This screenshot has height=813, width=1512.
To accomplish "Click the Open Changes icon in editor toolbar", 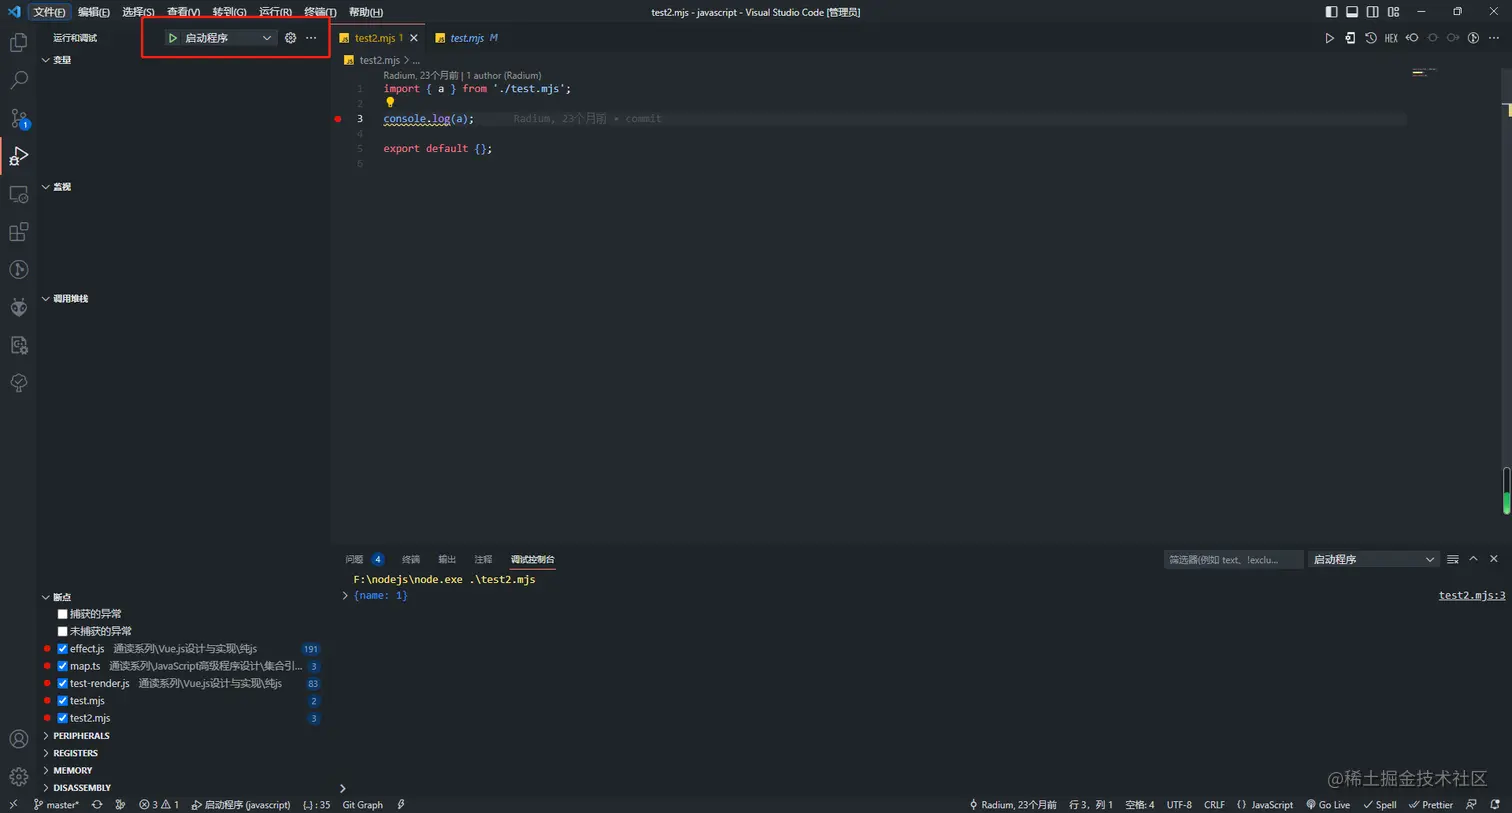I will pos(1350,38).
